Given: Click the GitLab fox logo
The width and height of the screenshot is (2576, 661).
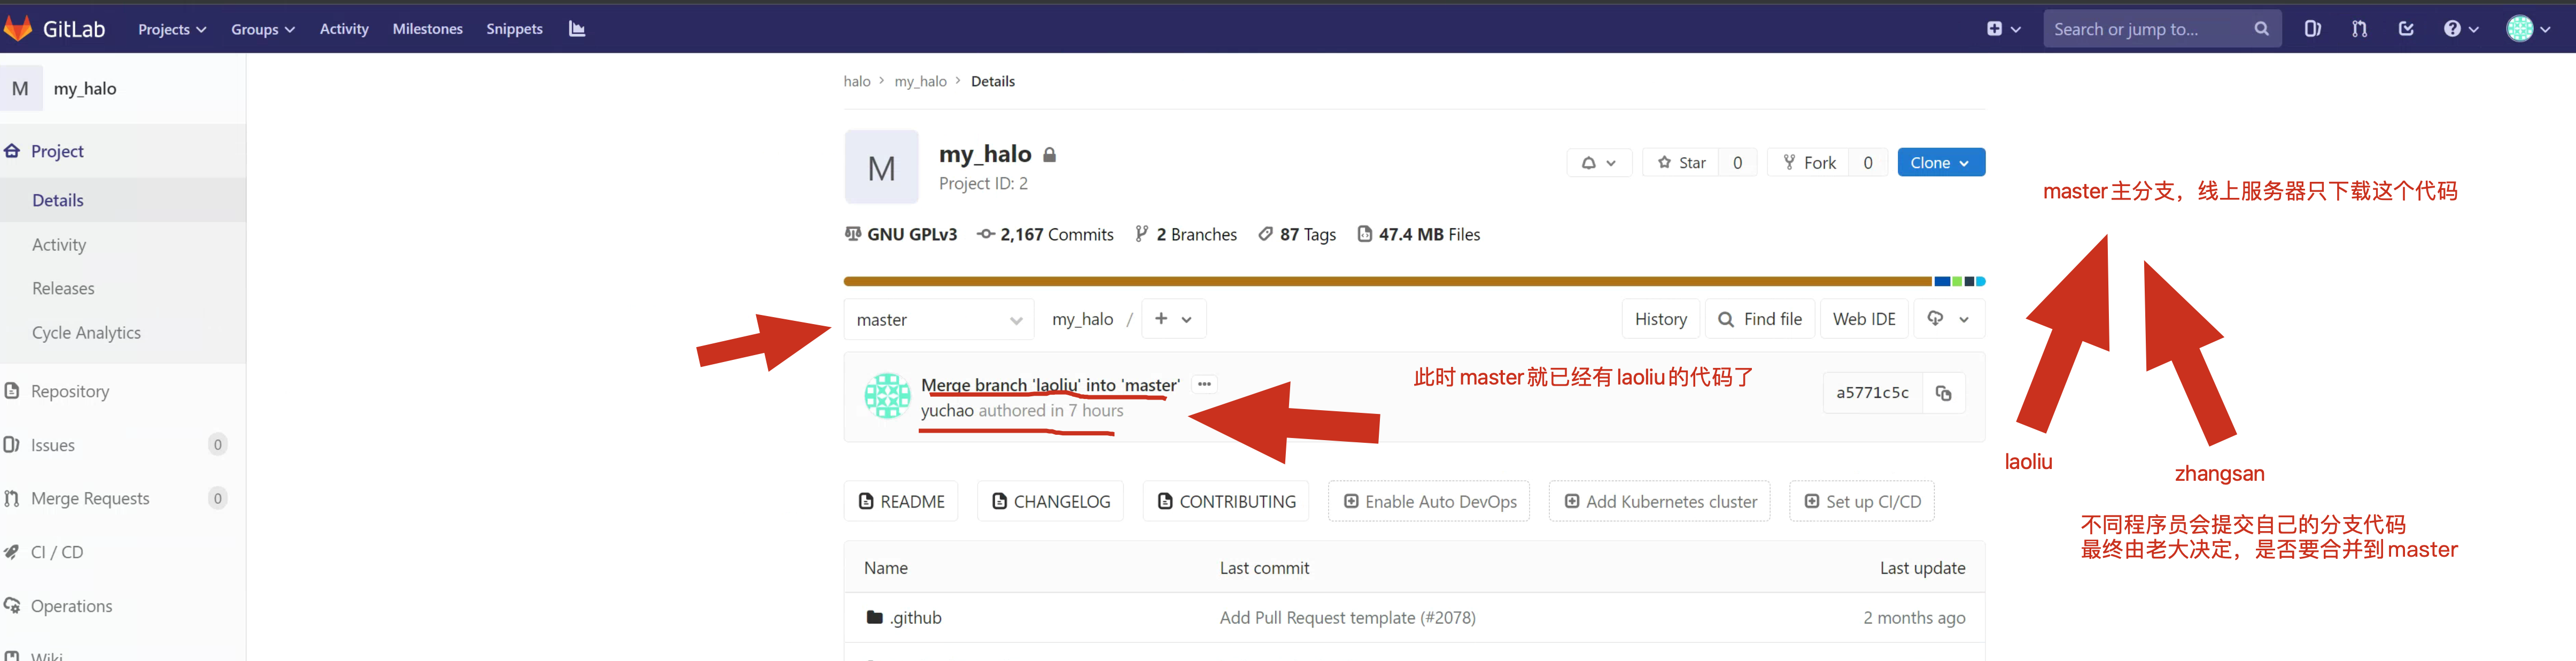Looking at the screenshot, I should [x=18, y=28].
